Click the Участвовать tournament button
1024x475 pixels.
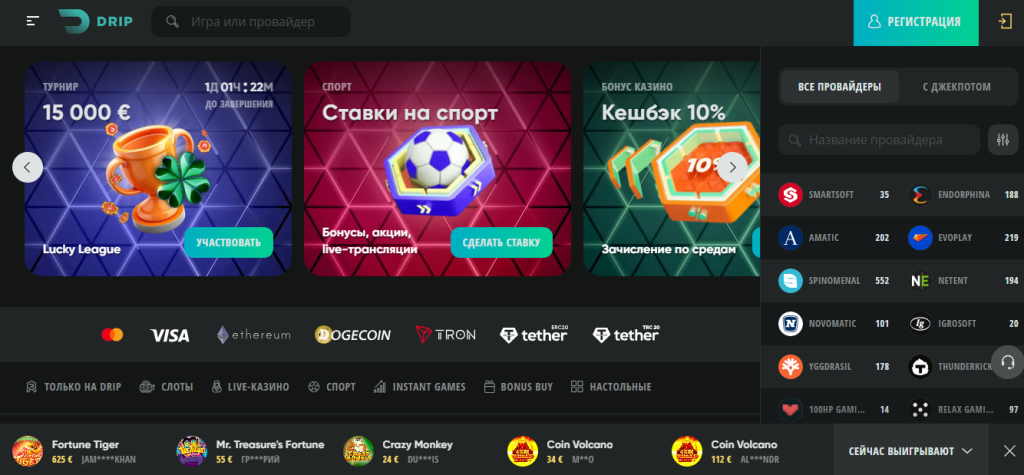(229, 242)
